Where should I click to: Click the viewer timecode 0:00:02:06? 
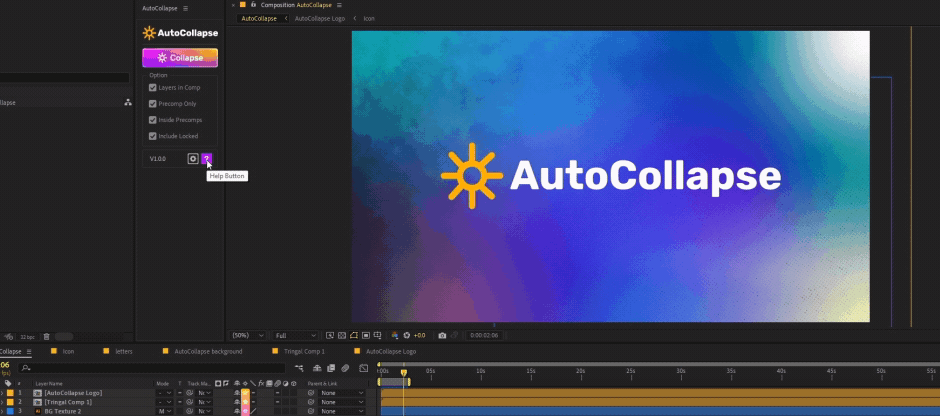tap(484, 336)
